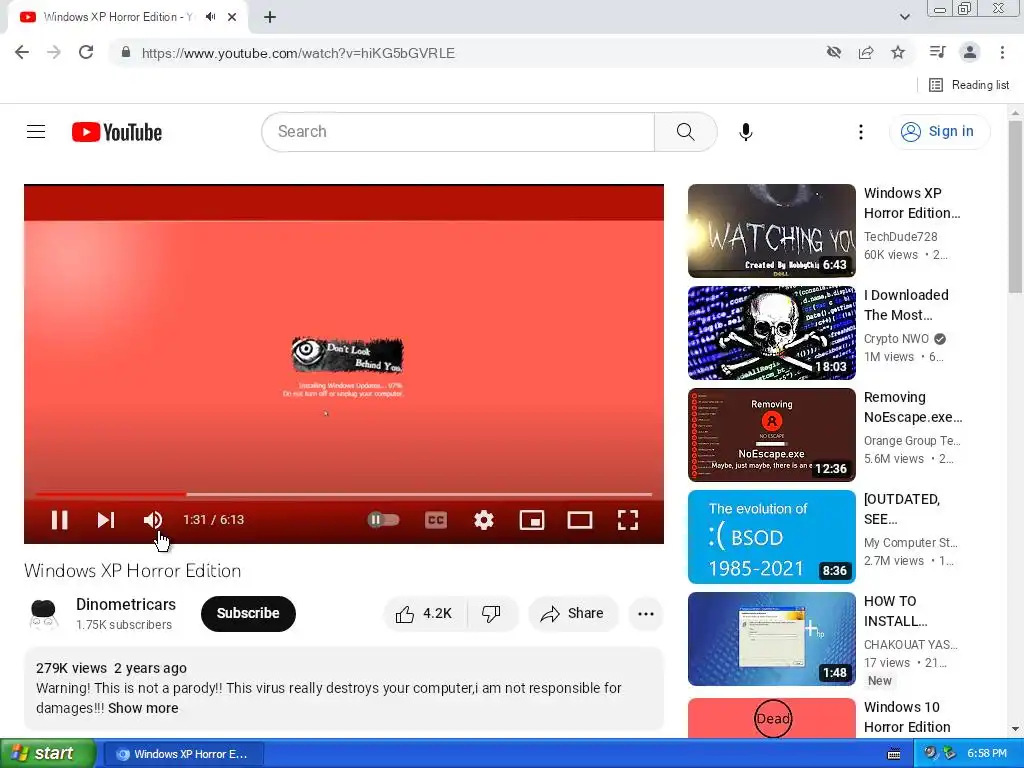Open video settings gear
Image resolution: width=1024 pixels, height=768 pixels.
pyautogui.click(x=484, y=520)
